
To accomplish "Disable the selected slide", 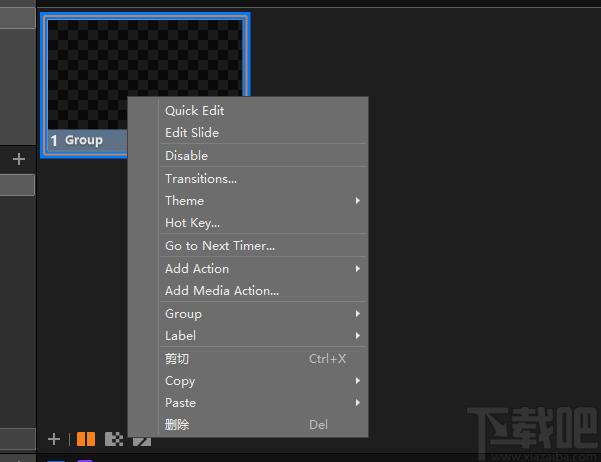I will pyautogui.click(x=186, y=156).
